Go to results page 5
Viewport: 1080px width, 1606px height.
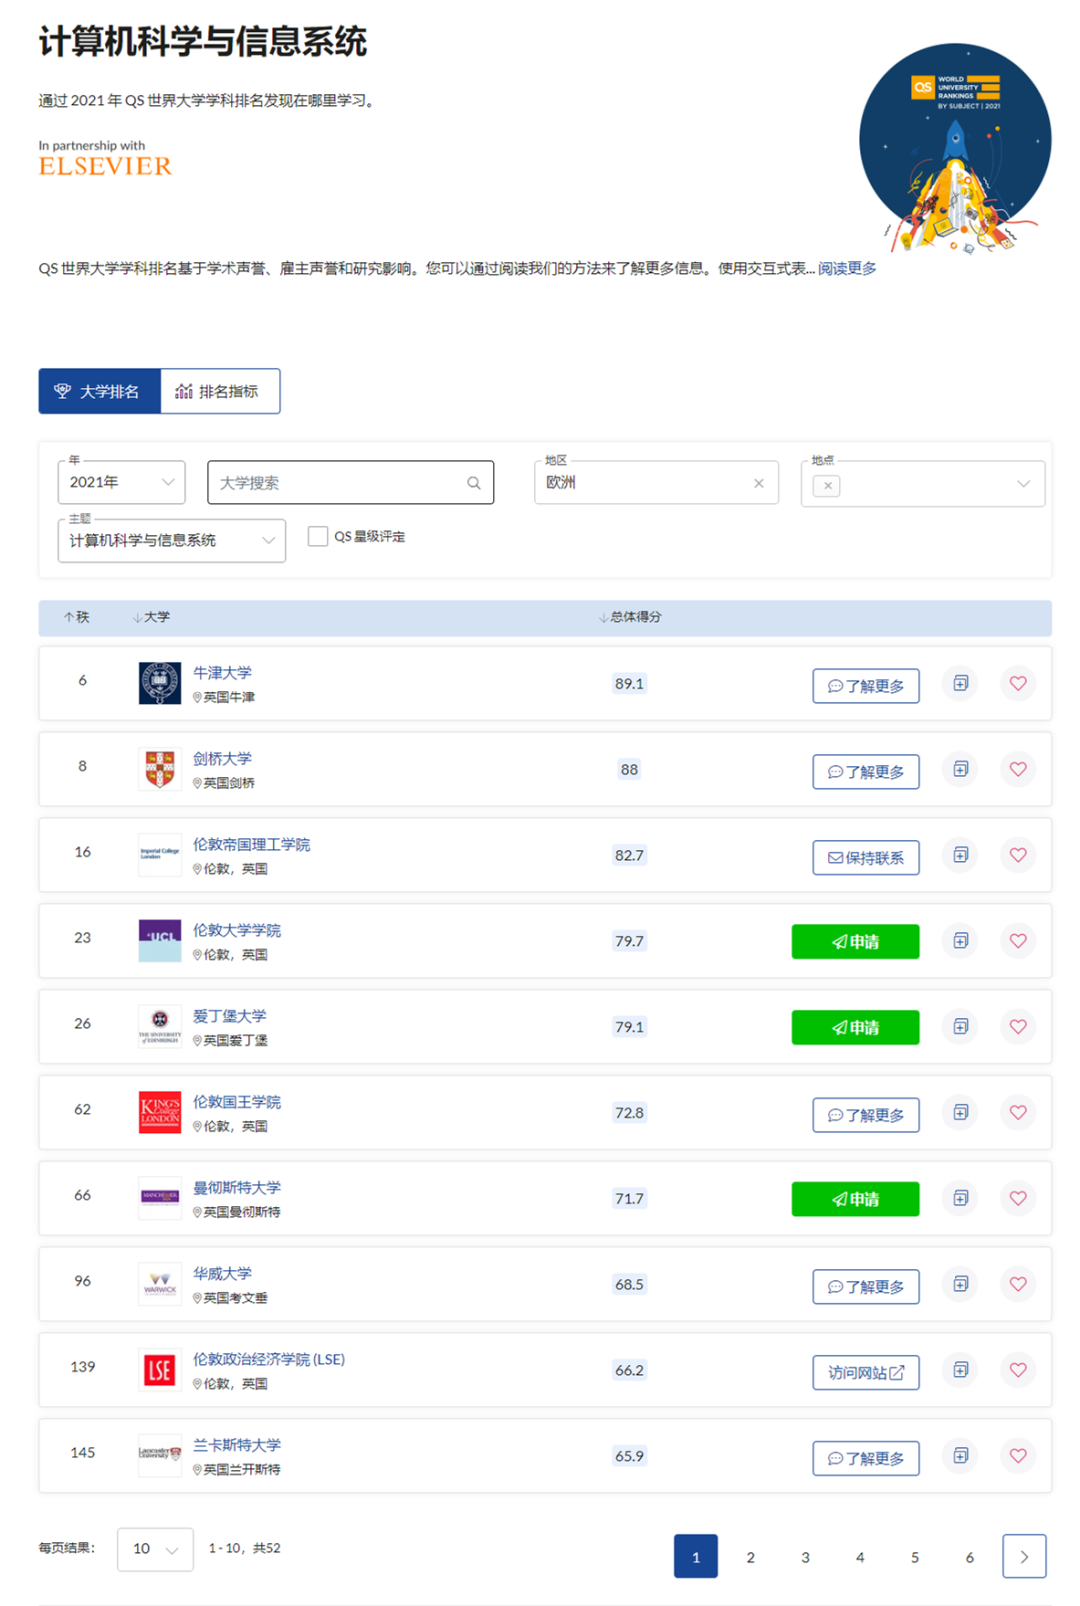(915, 1557)
